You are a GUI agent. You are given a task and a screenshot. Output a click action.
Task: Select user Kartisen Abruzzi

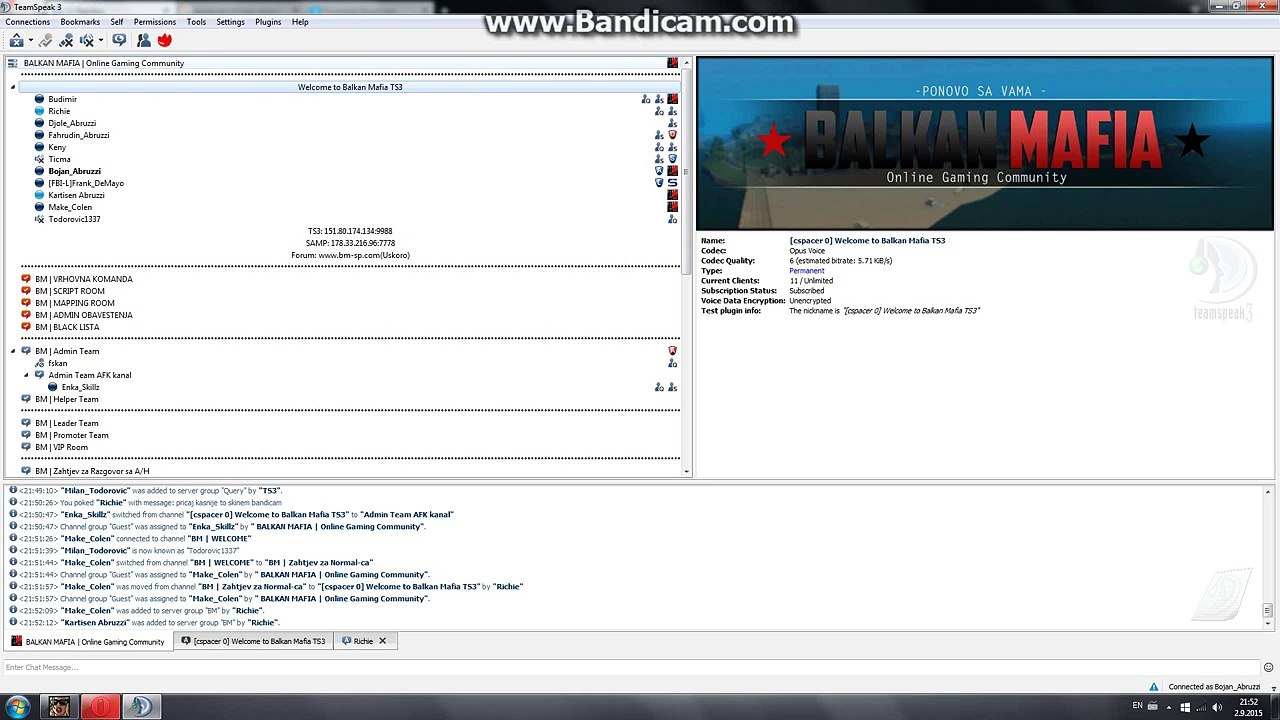coord(76,195)
